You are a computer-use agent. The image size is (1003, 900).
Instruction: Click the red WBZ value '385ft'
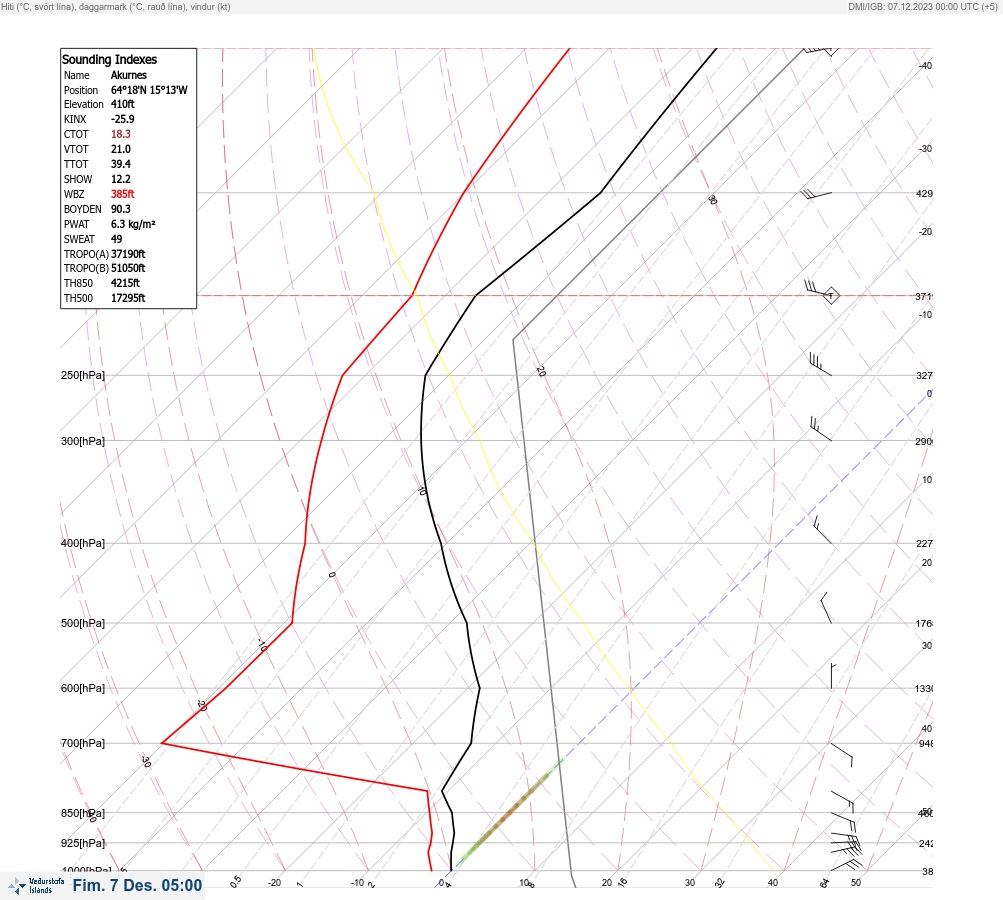(123, 194)
